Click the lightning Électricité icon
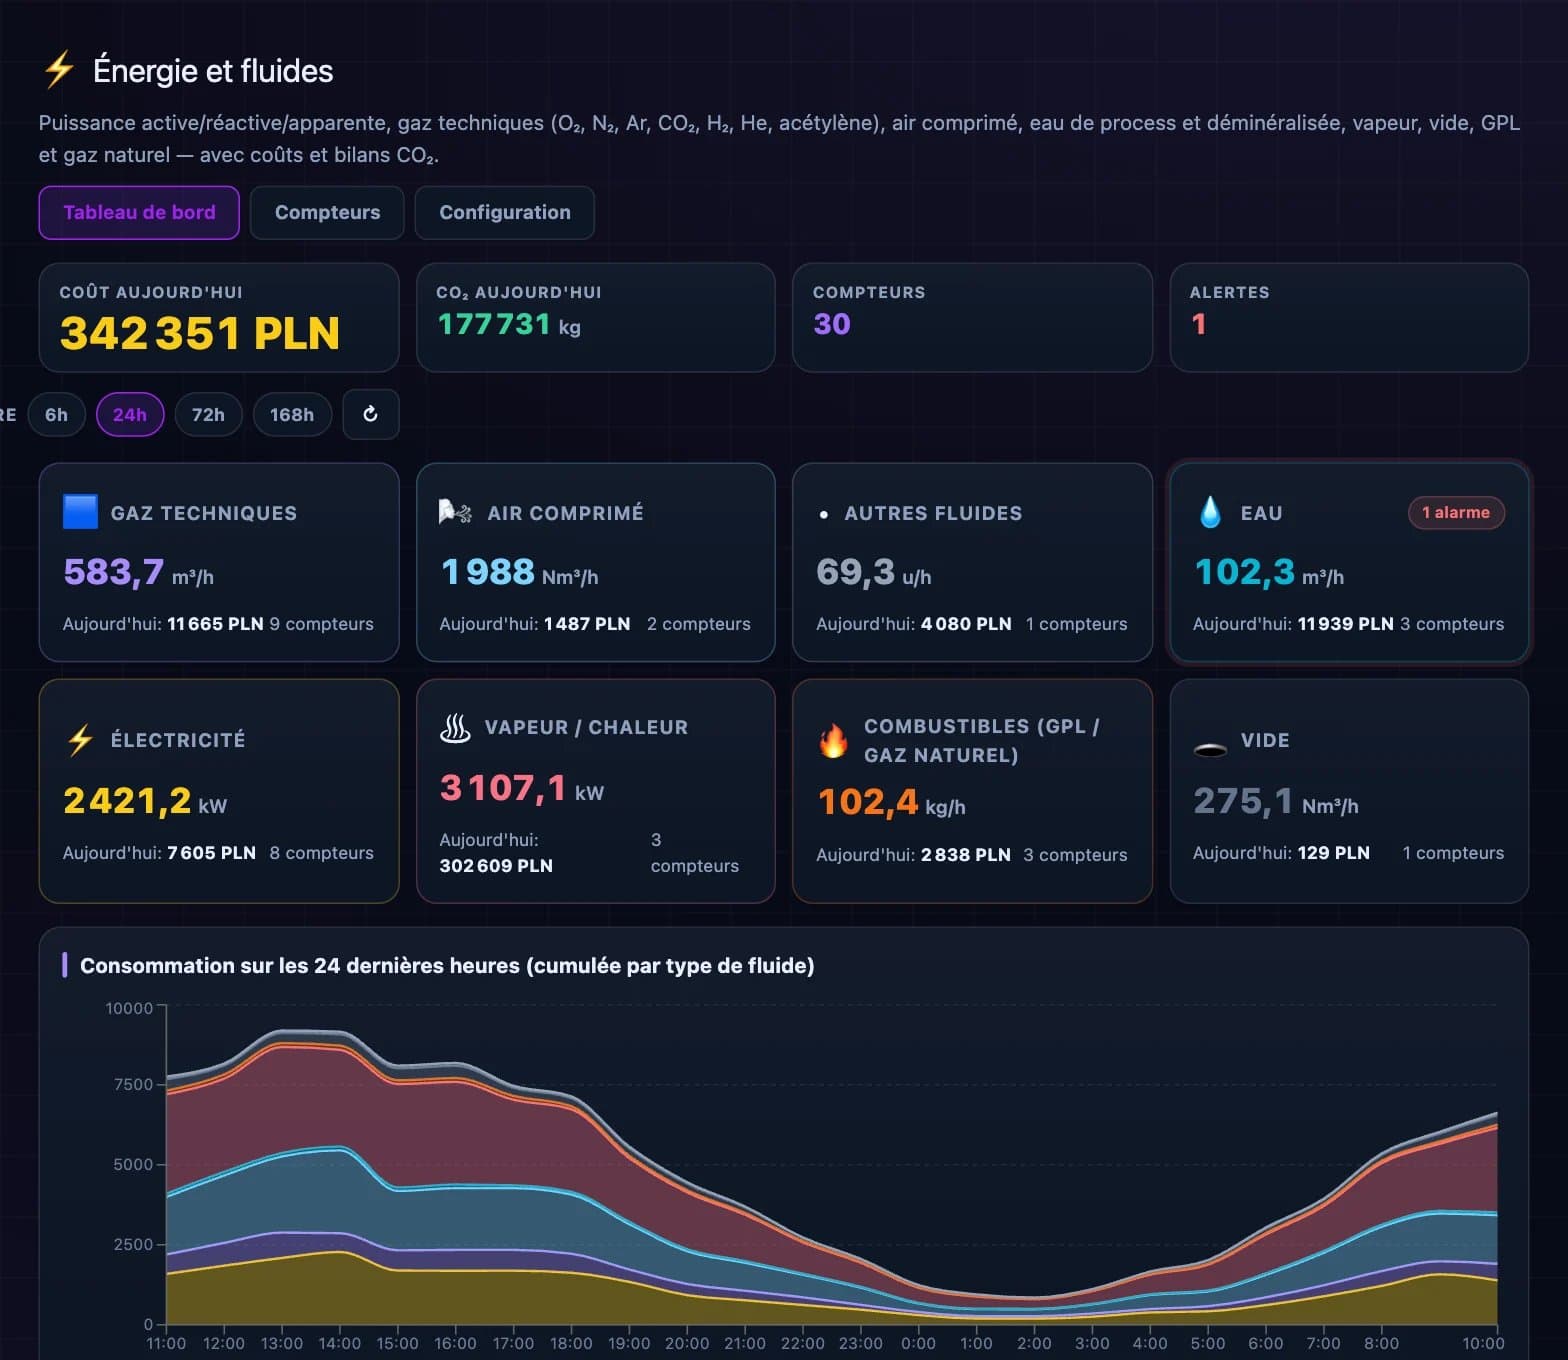This screenshot has width=1568, height=1360. 80,740
